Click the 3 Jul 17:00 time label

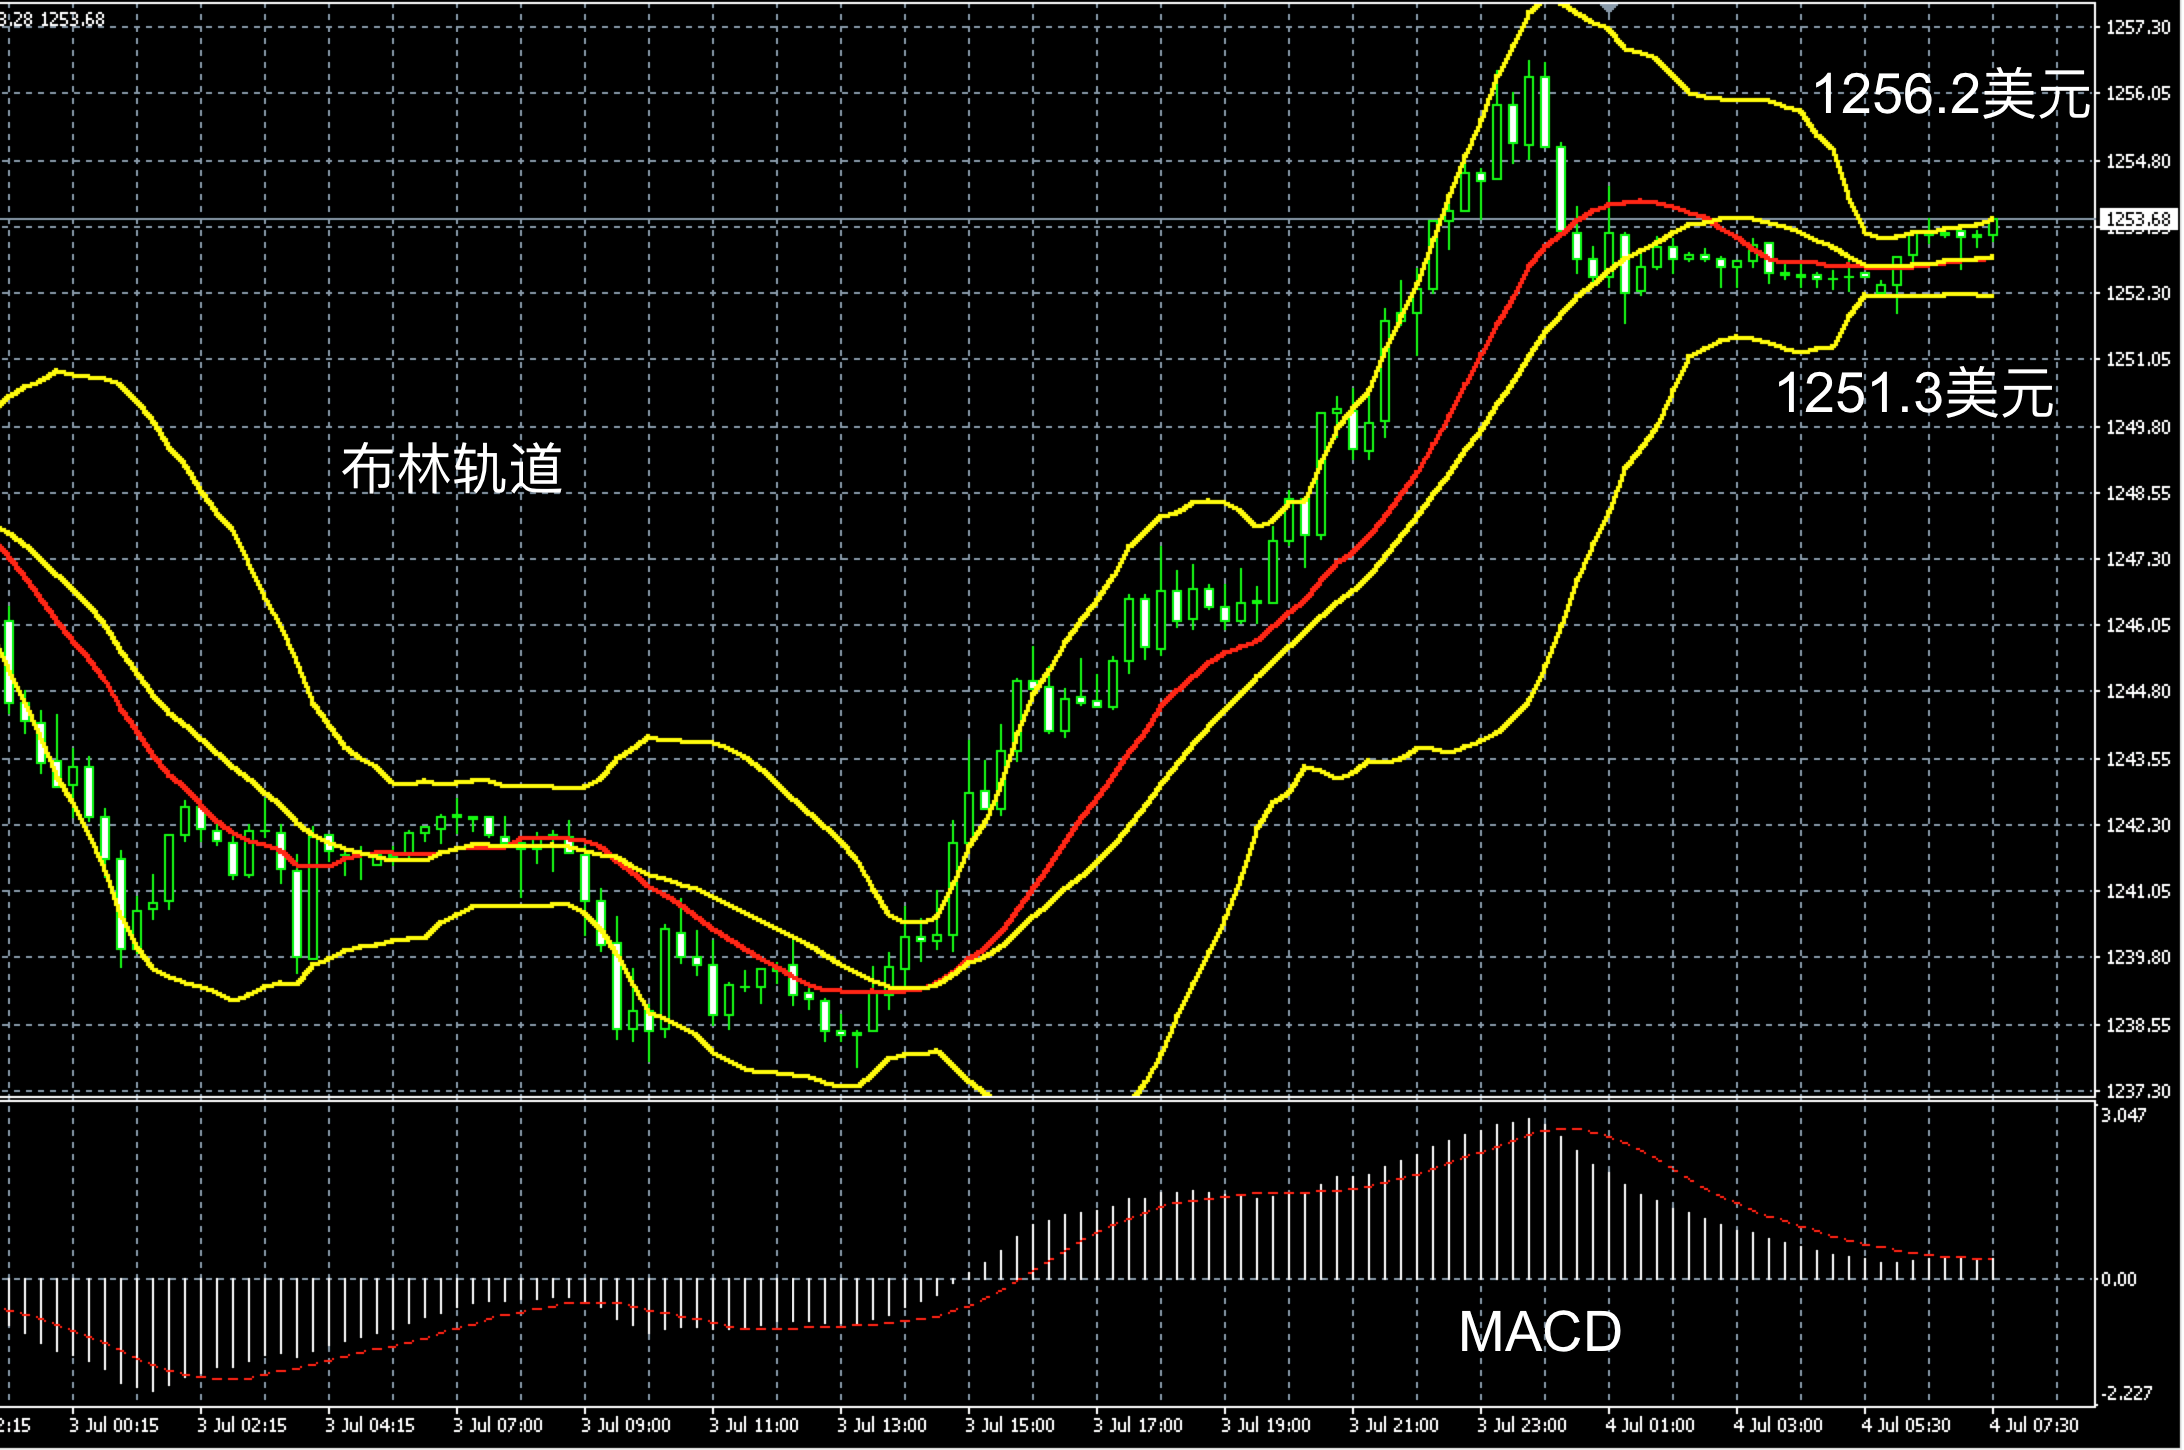coord(1138,1425)
